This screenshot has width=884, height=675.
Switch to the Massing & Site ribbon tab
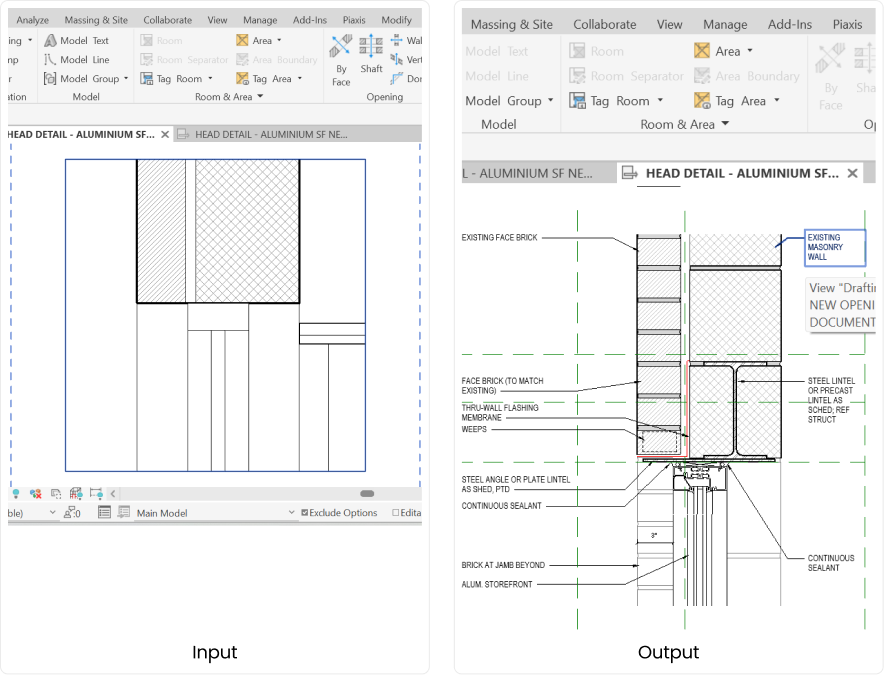pos(95,19)
